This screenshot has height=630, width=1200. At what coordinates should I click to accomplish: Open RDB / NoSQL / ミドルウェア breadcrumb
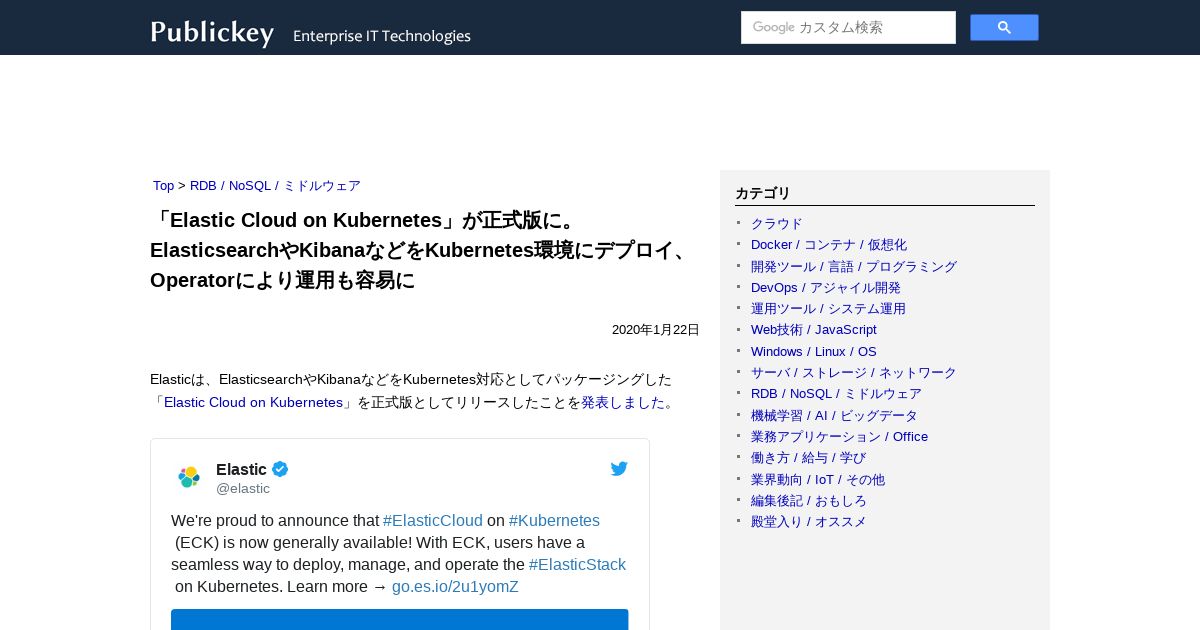click(x=275, y=186)
